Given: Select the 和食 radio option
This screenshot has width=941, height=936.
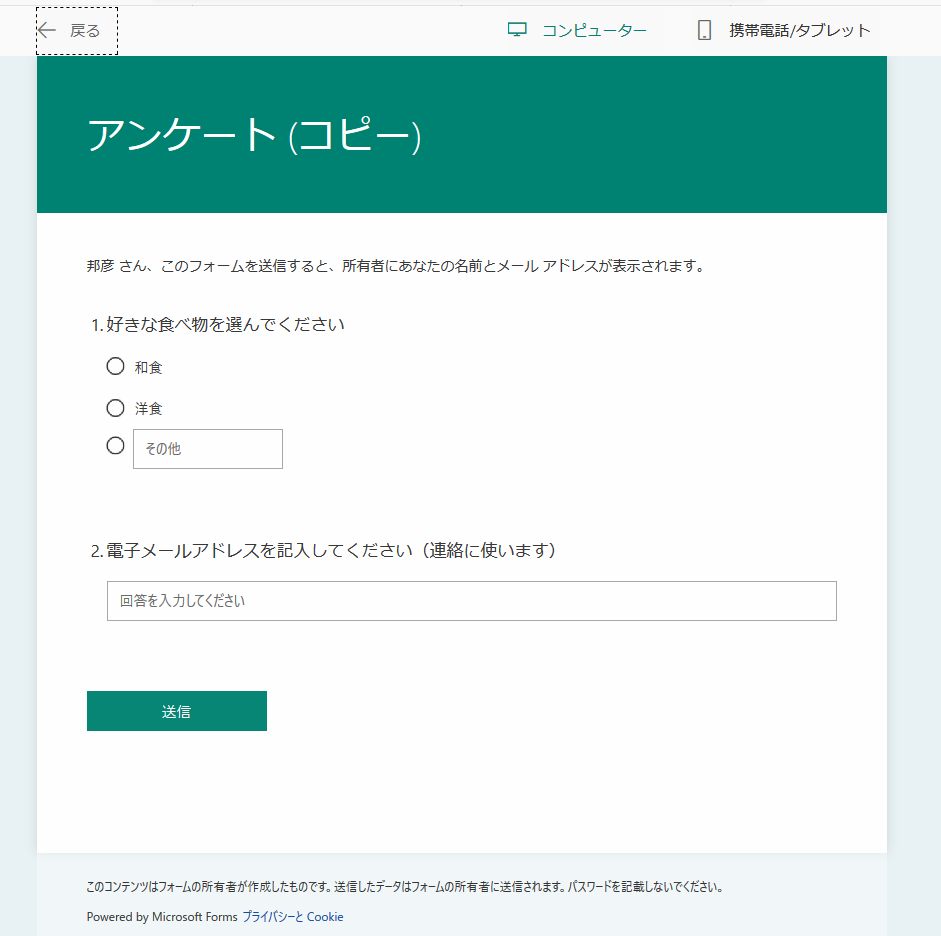Looking at the screenshot, I should click(115, 367).
